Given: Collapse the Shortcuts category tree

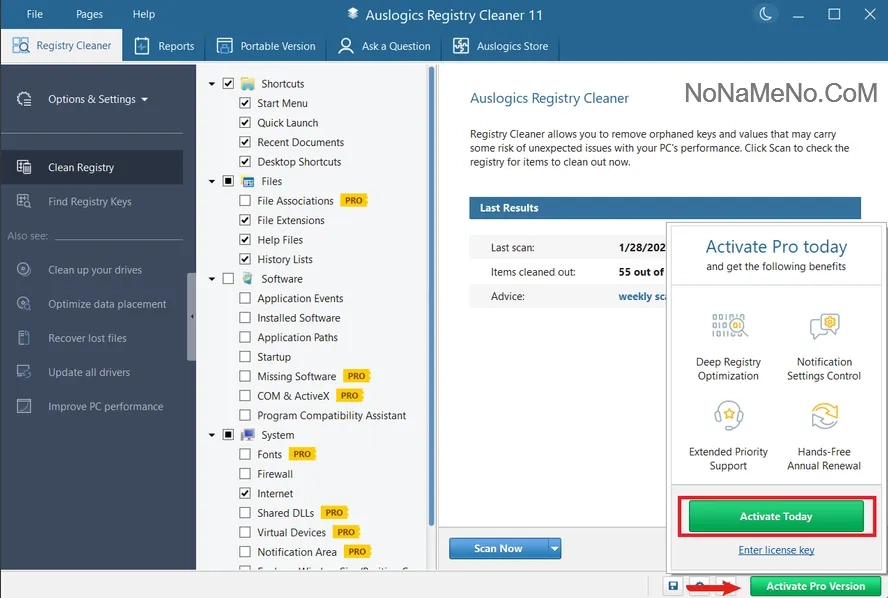Looking at the screenshot, I should pos(212,84).
